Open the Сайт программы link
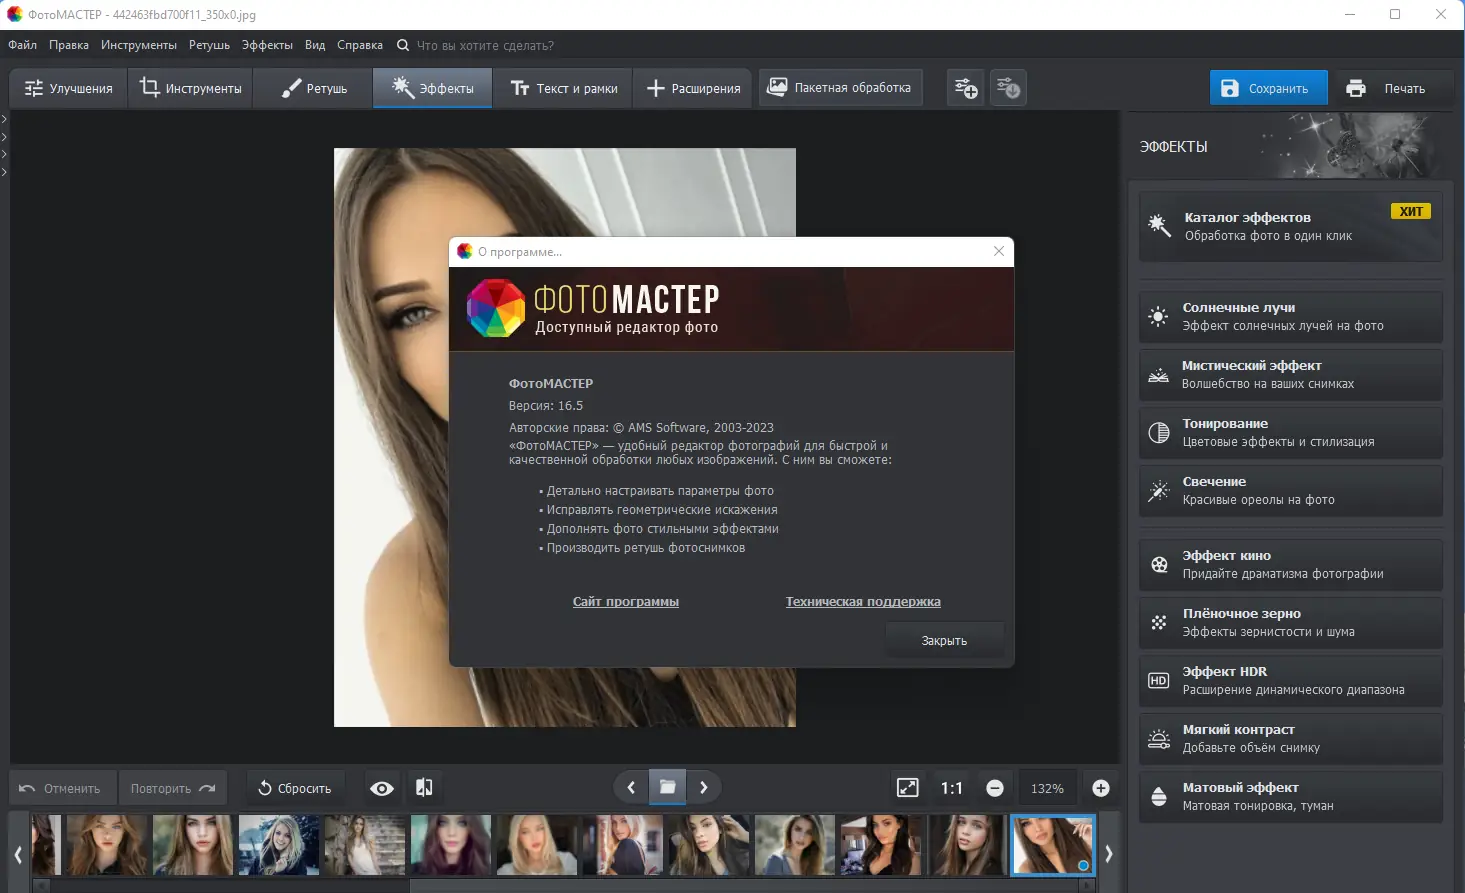The image size is (1465, 893). tap(626, 602)
